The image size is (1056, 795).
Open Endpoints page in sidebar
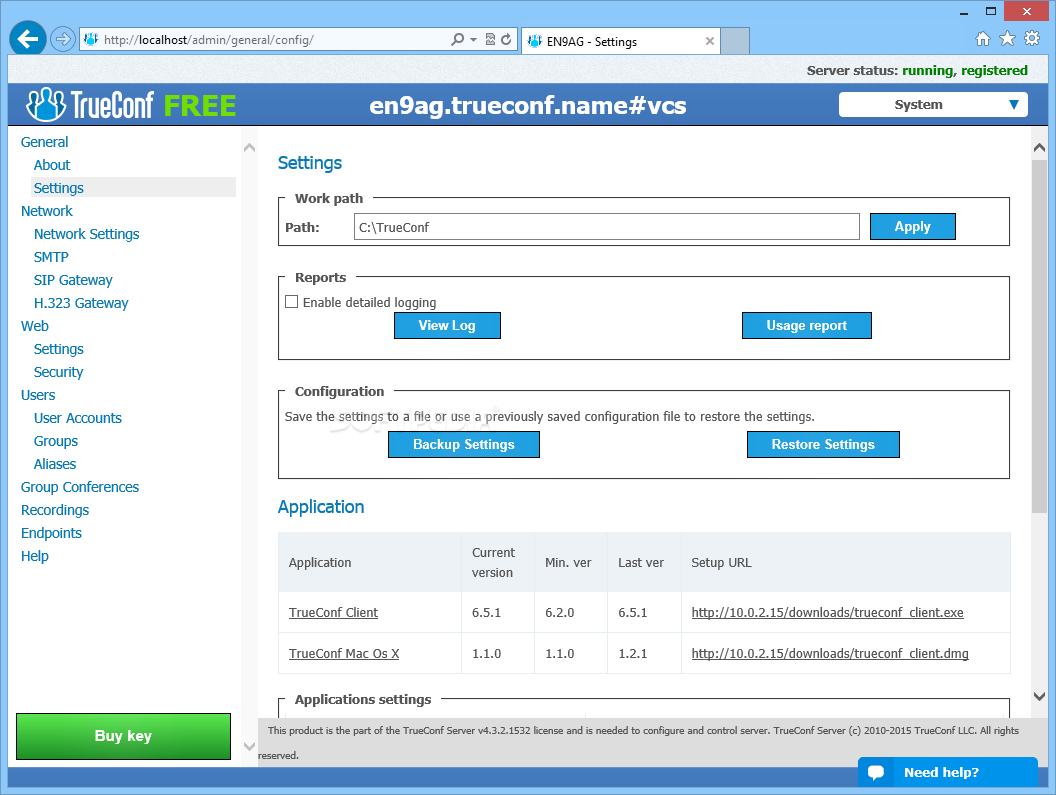[x=51, y=533]
